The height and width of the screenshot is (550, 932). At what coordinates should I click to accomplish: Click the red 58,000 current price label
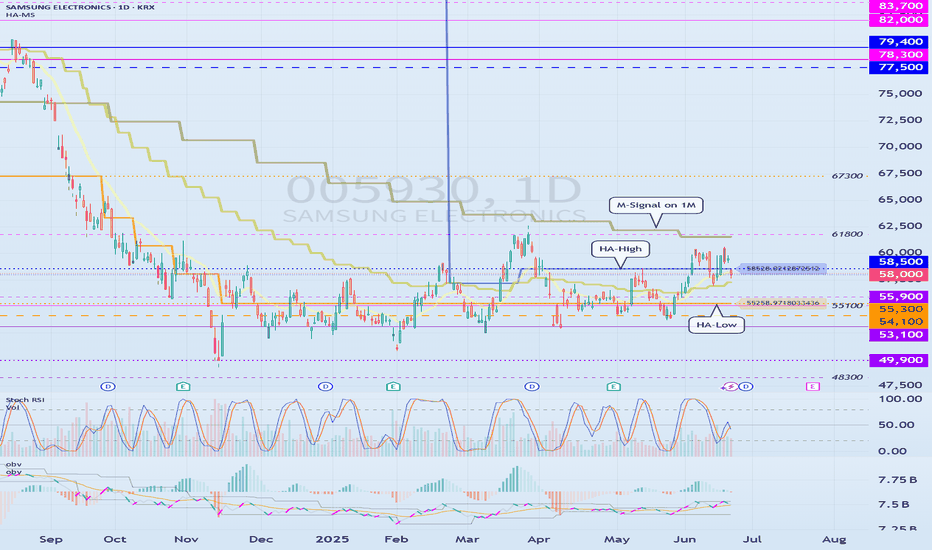tap(900, 275)
